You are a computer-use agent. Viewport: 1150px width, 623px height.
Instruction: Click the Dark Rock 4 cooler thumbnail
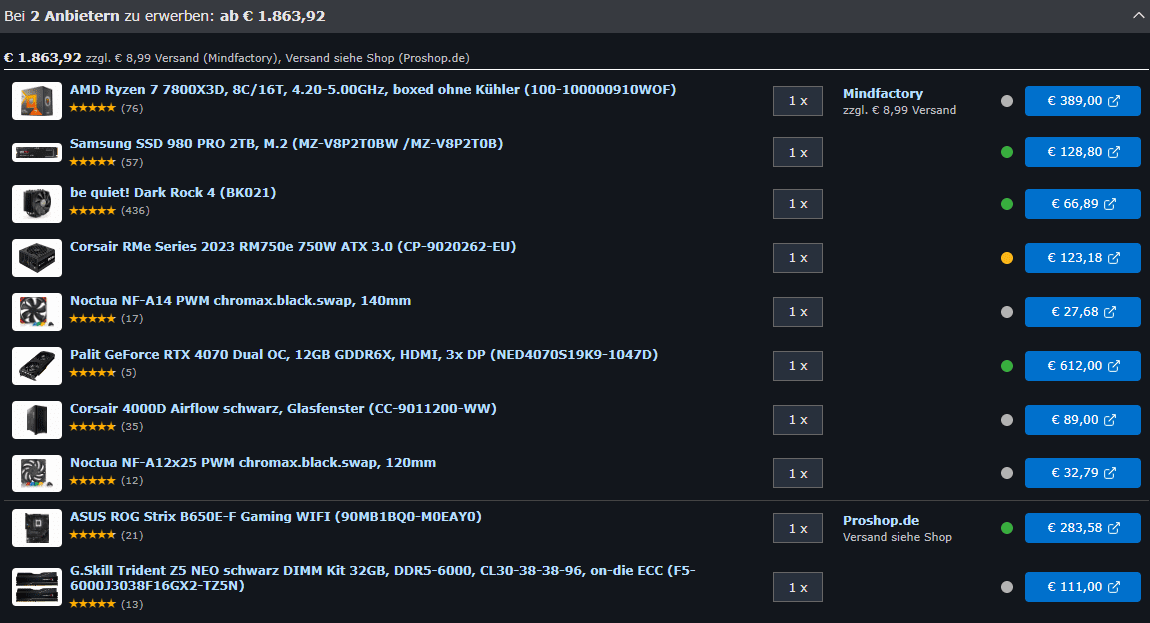[x=37, y=203]
